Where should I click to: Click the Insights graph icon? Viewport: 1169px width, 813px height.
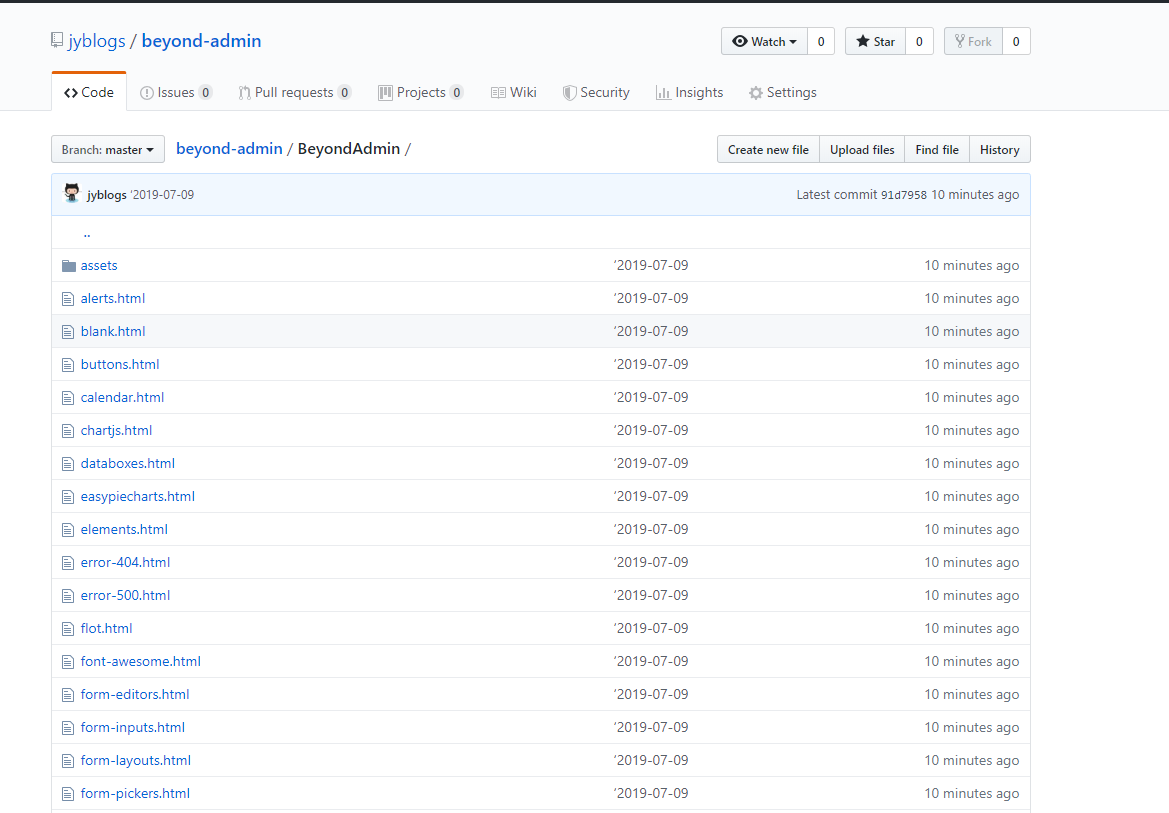pos(663,92)
